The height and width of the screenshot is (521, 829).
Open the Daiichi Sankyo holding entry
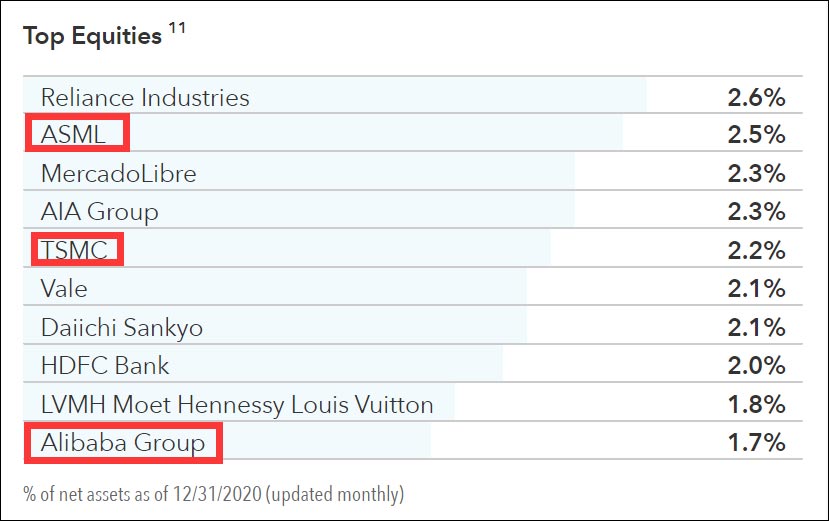click(122, 328)
